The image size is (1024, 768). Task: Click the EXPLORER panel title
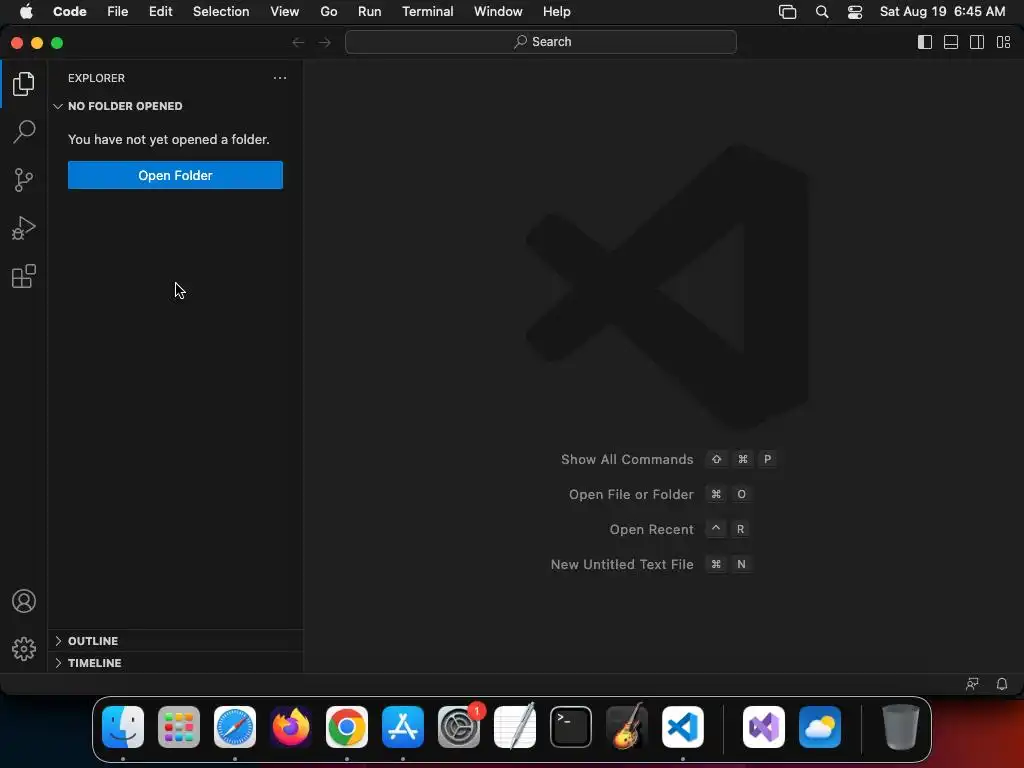point(96,78)
